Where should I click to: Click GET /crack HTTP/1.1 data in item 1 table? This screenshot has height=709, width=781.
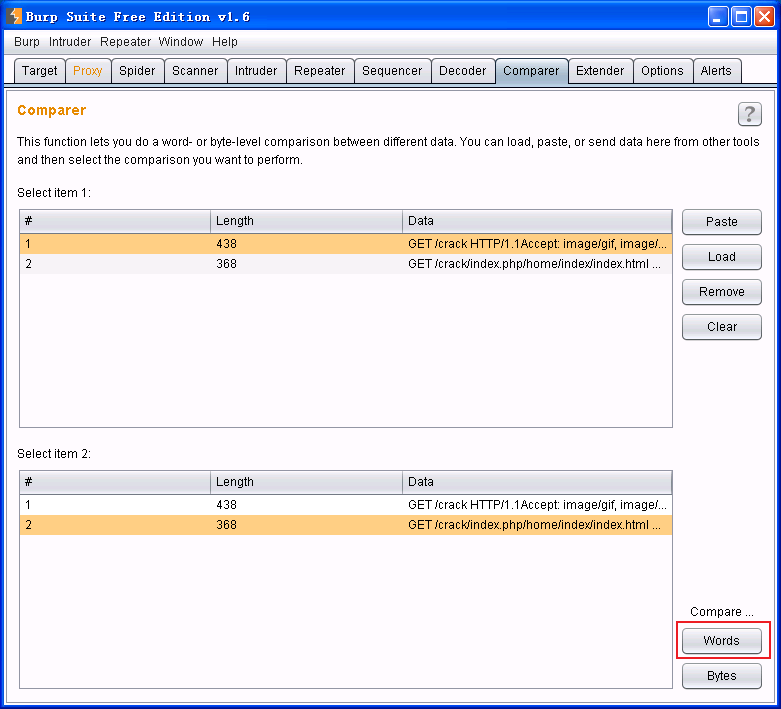(537, 244)
